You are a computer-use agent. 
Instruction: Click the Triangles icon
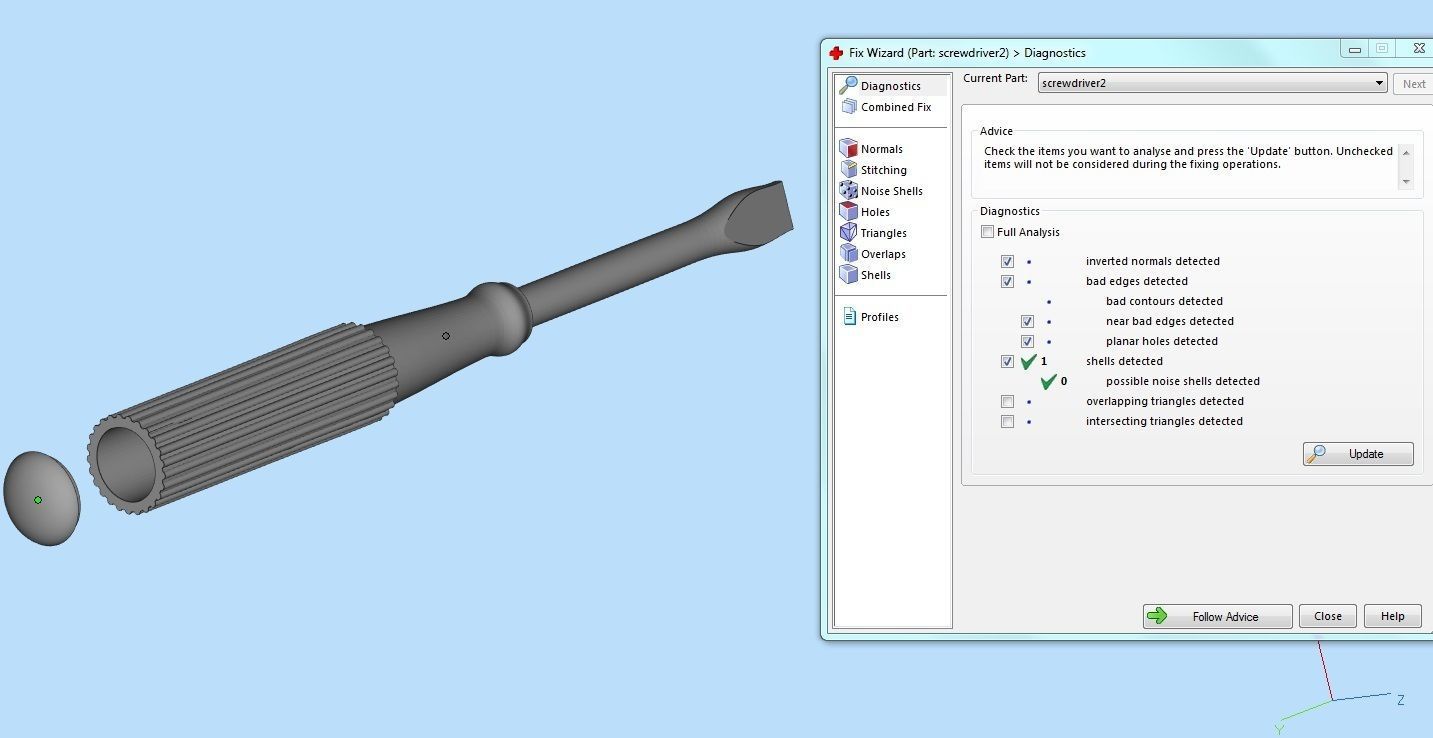(x=849, y=233)
